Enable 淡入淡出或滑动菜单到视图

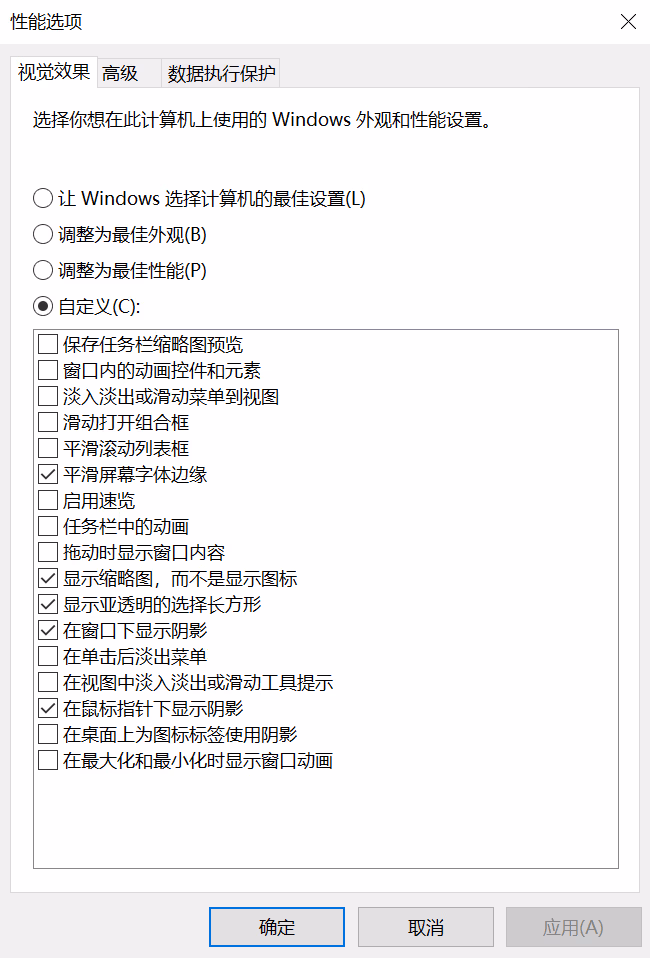tap(48, 397)
